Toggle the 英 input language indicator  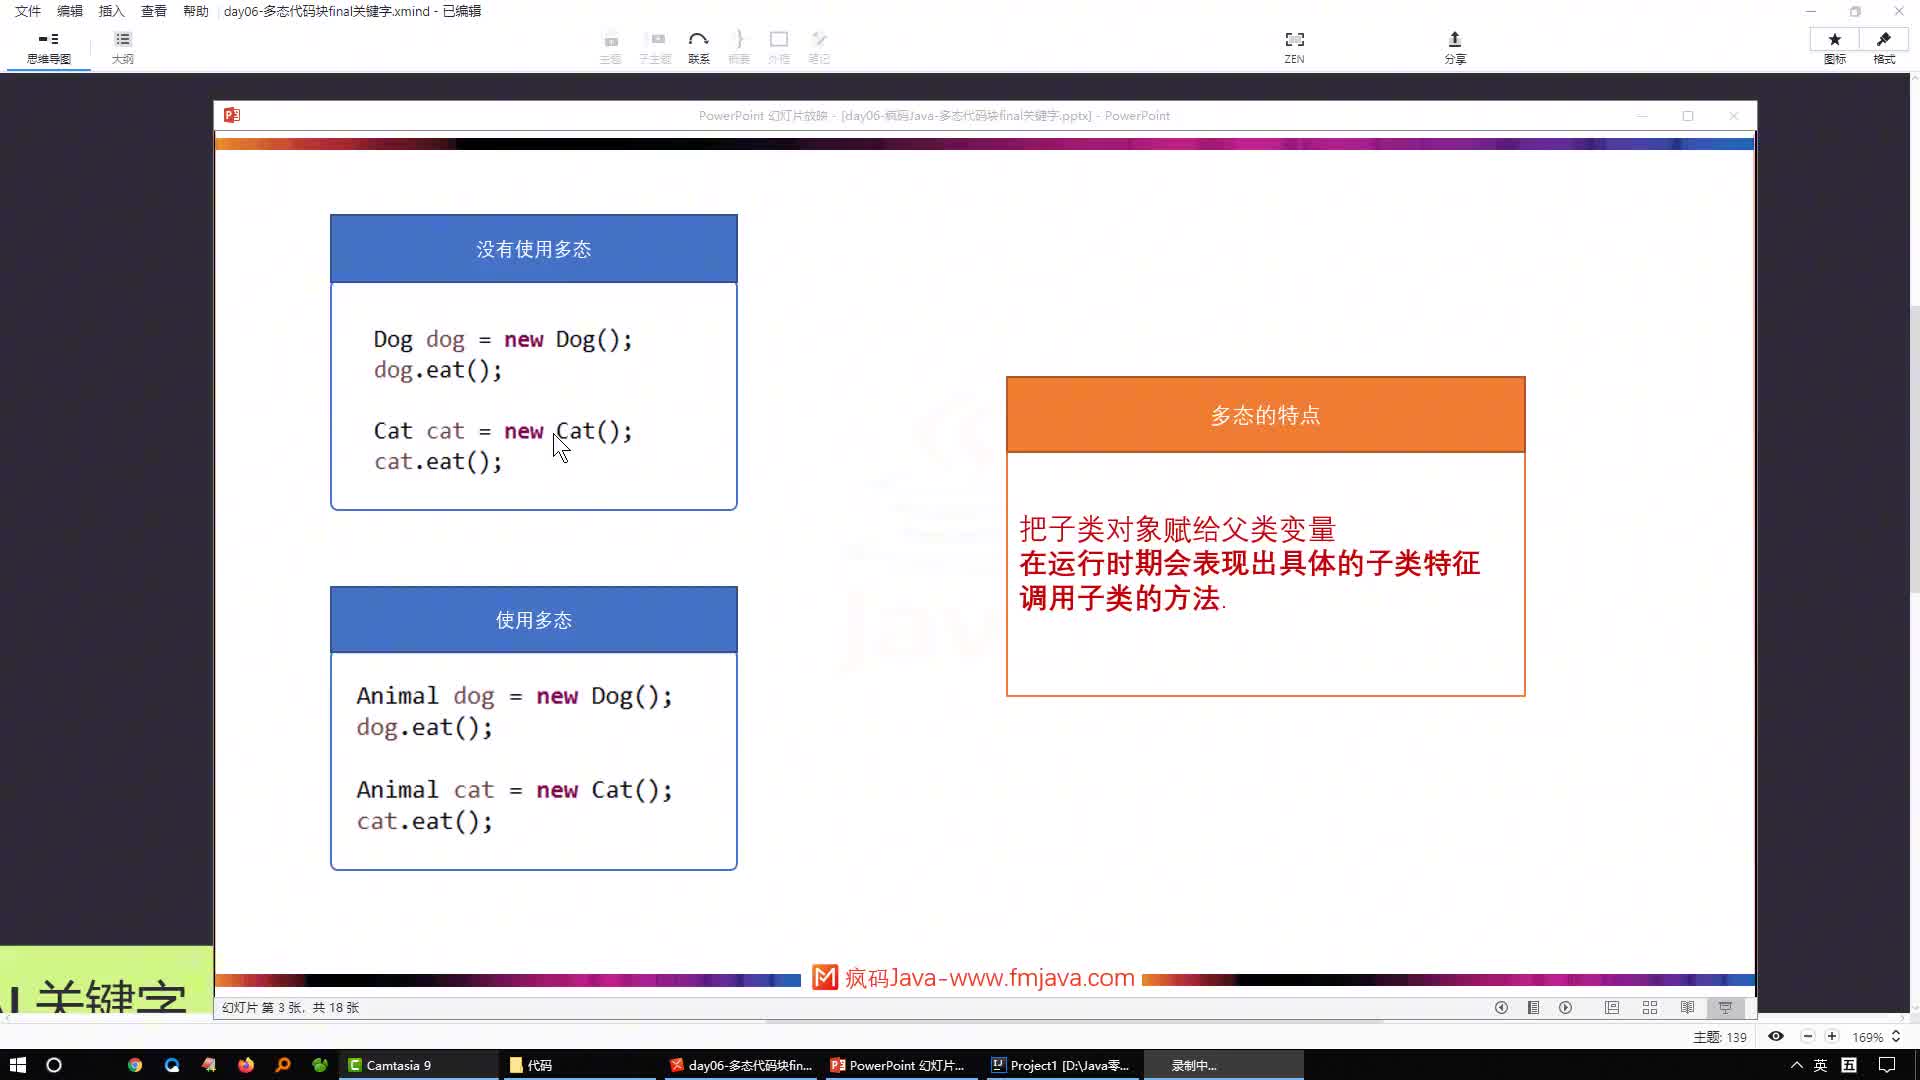(x=1820, y=1065)
